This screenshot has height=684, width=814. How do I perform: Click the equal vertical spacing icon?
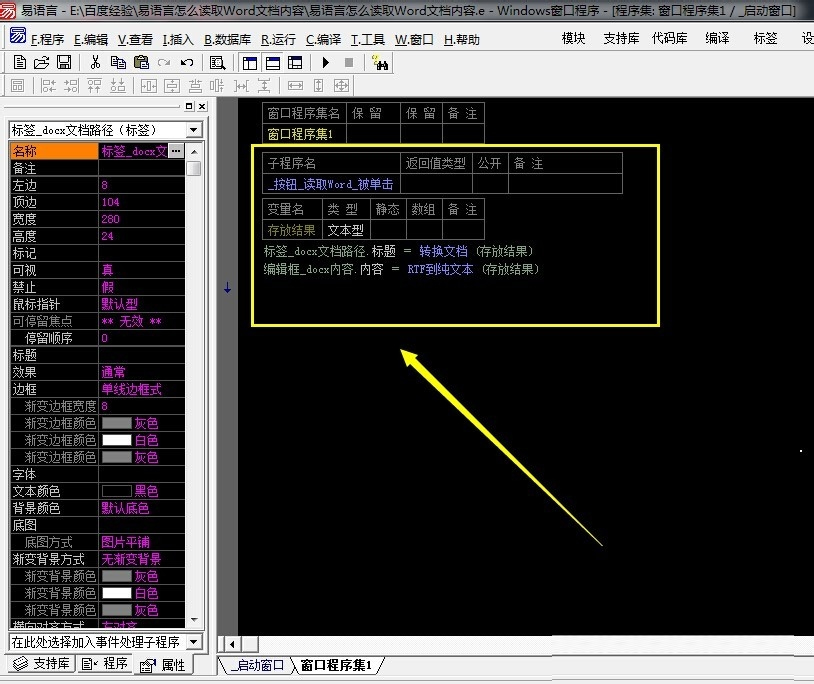(264, 86)
